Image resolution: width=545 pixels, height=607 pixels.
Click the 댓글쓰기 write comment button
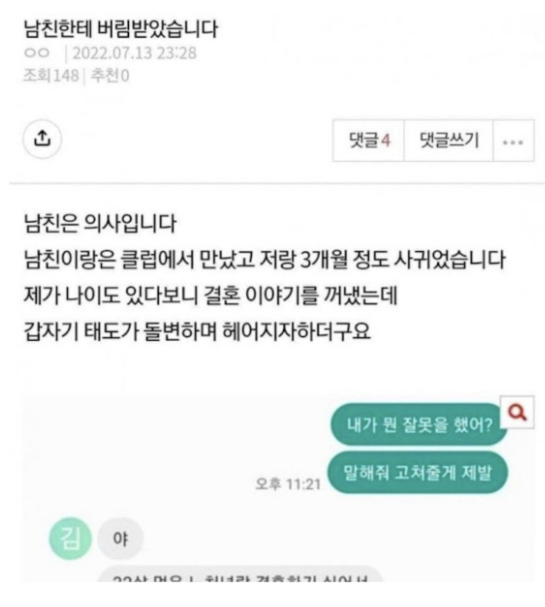[x=449, y=140]
